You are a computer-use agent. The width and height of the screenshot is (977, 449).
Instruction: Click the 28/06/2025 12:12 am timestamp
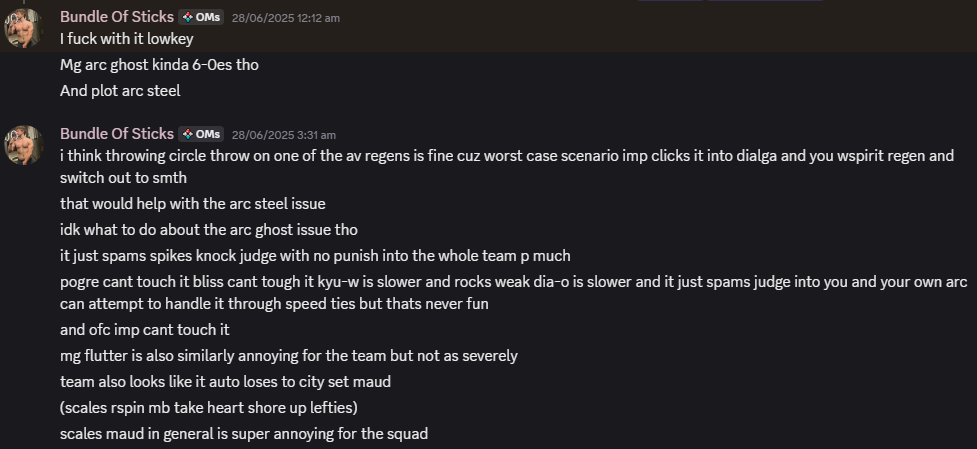pyautogui.click(x=285, y=18)
